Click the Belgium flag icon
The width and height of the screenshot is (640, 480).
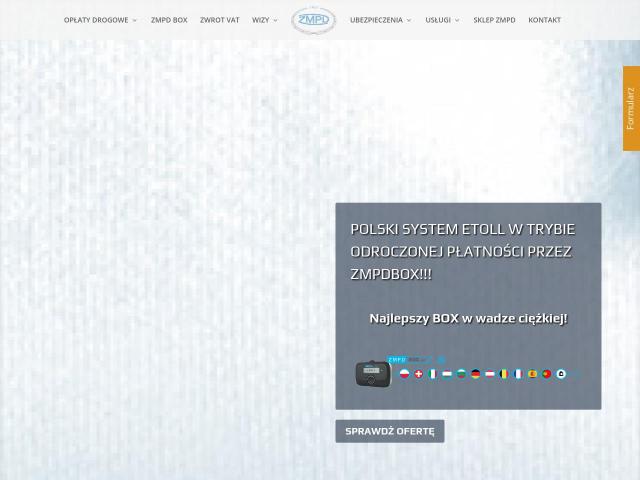point(504,373)
